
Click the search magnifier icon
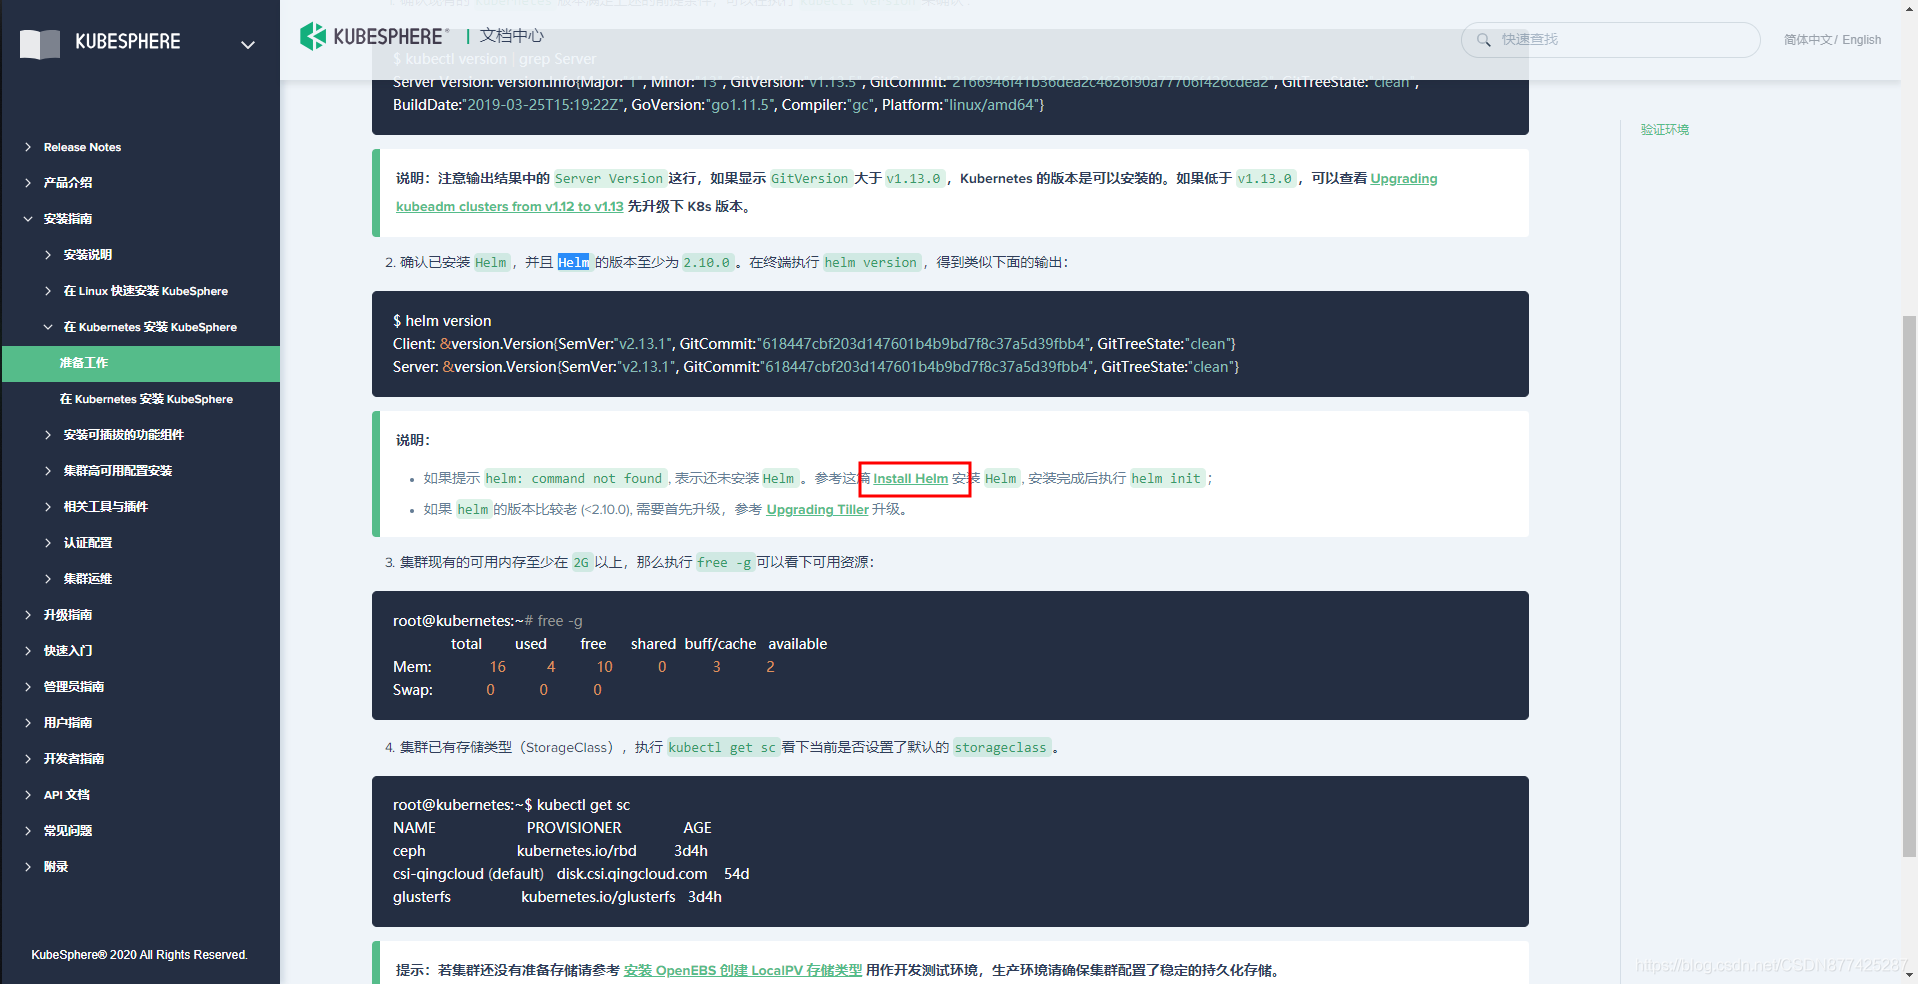1484,40
